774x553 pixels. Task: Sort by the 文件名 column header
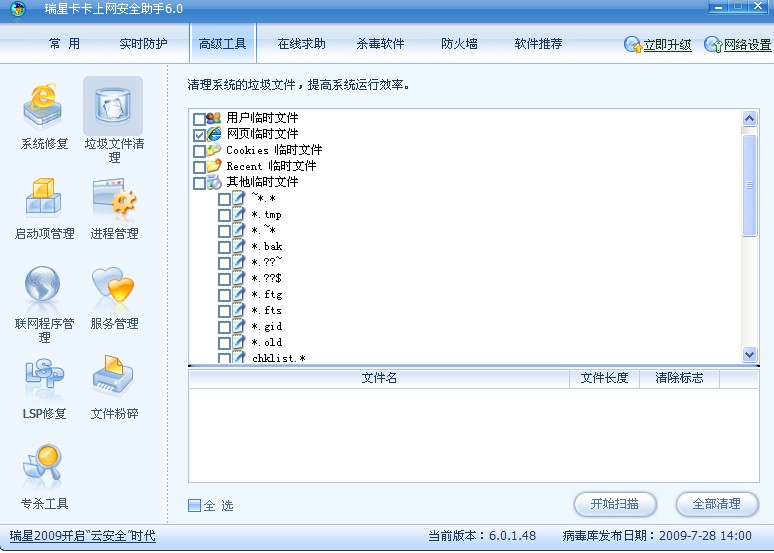tap(379, 378)
